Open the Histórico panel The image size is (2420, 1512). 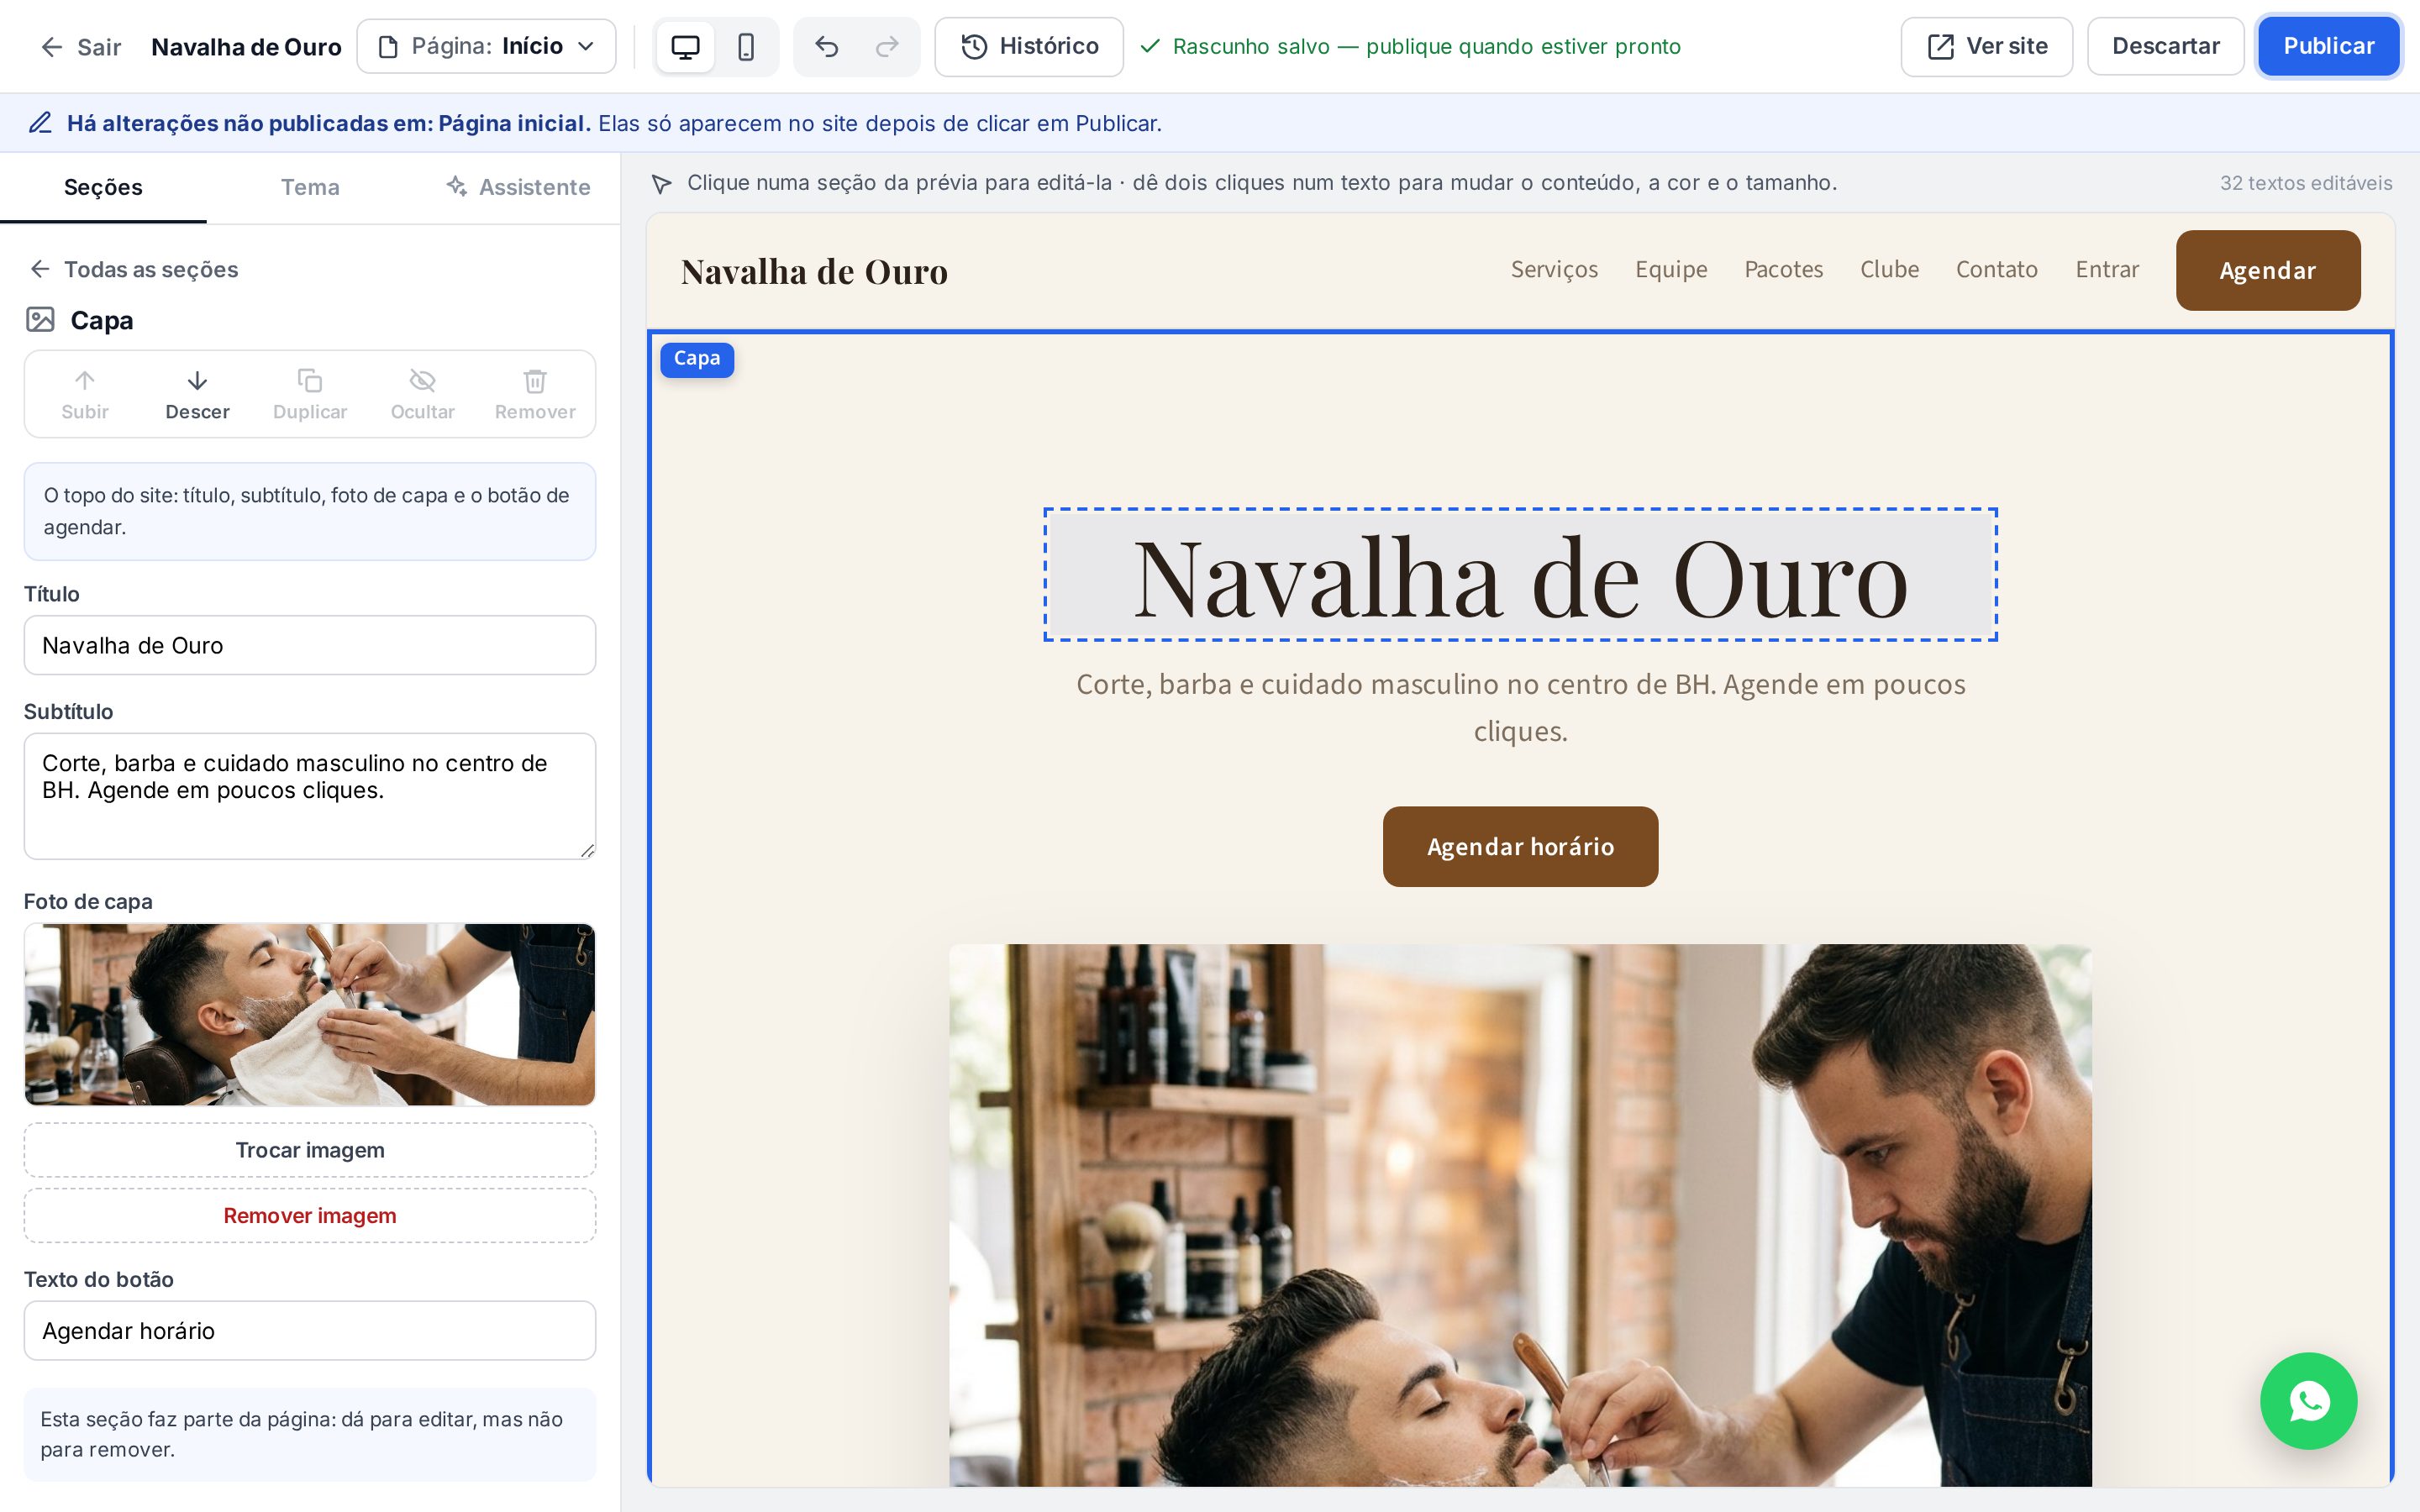[x=1029, y=46]
